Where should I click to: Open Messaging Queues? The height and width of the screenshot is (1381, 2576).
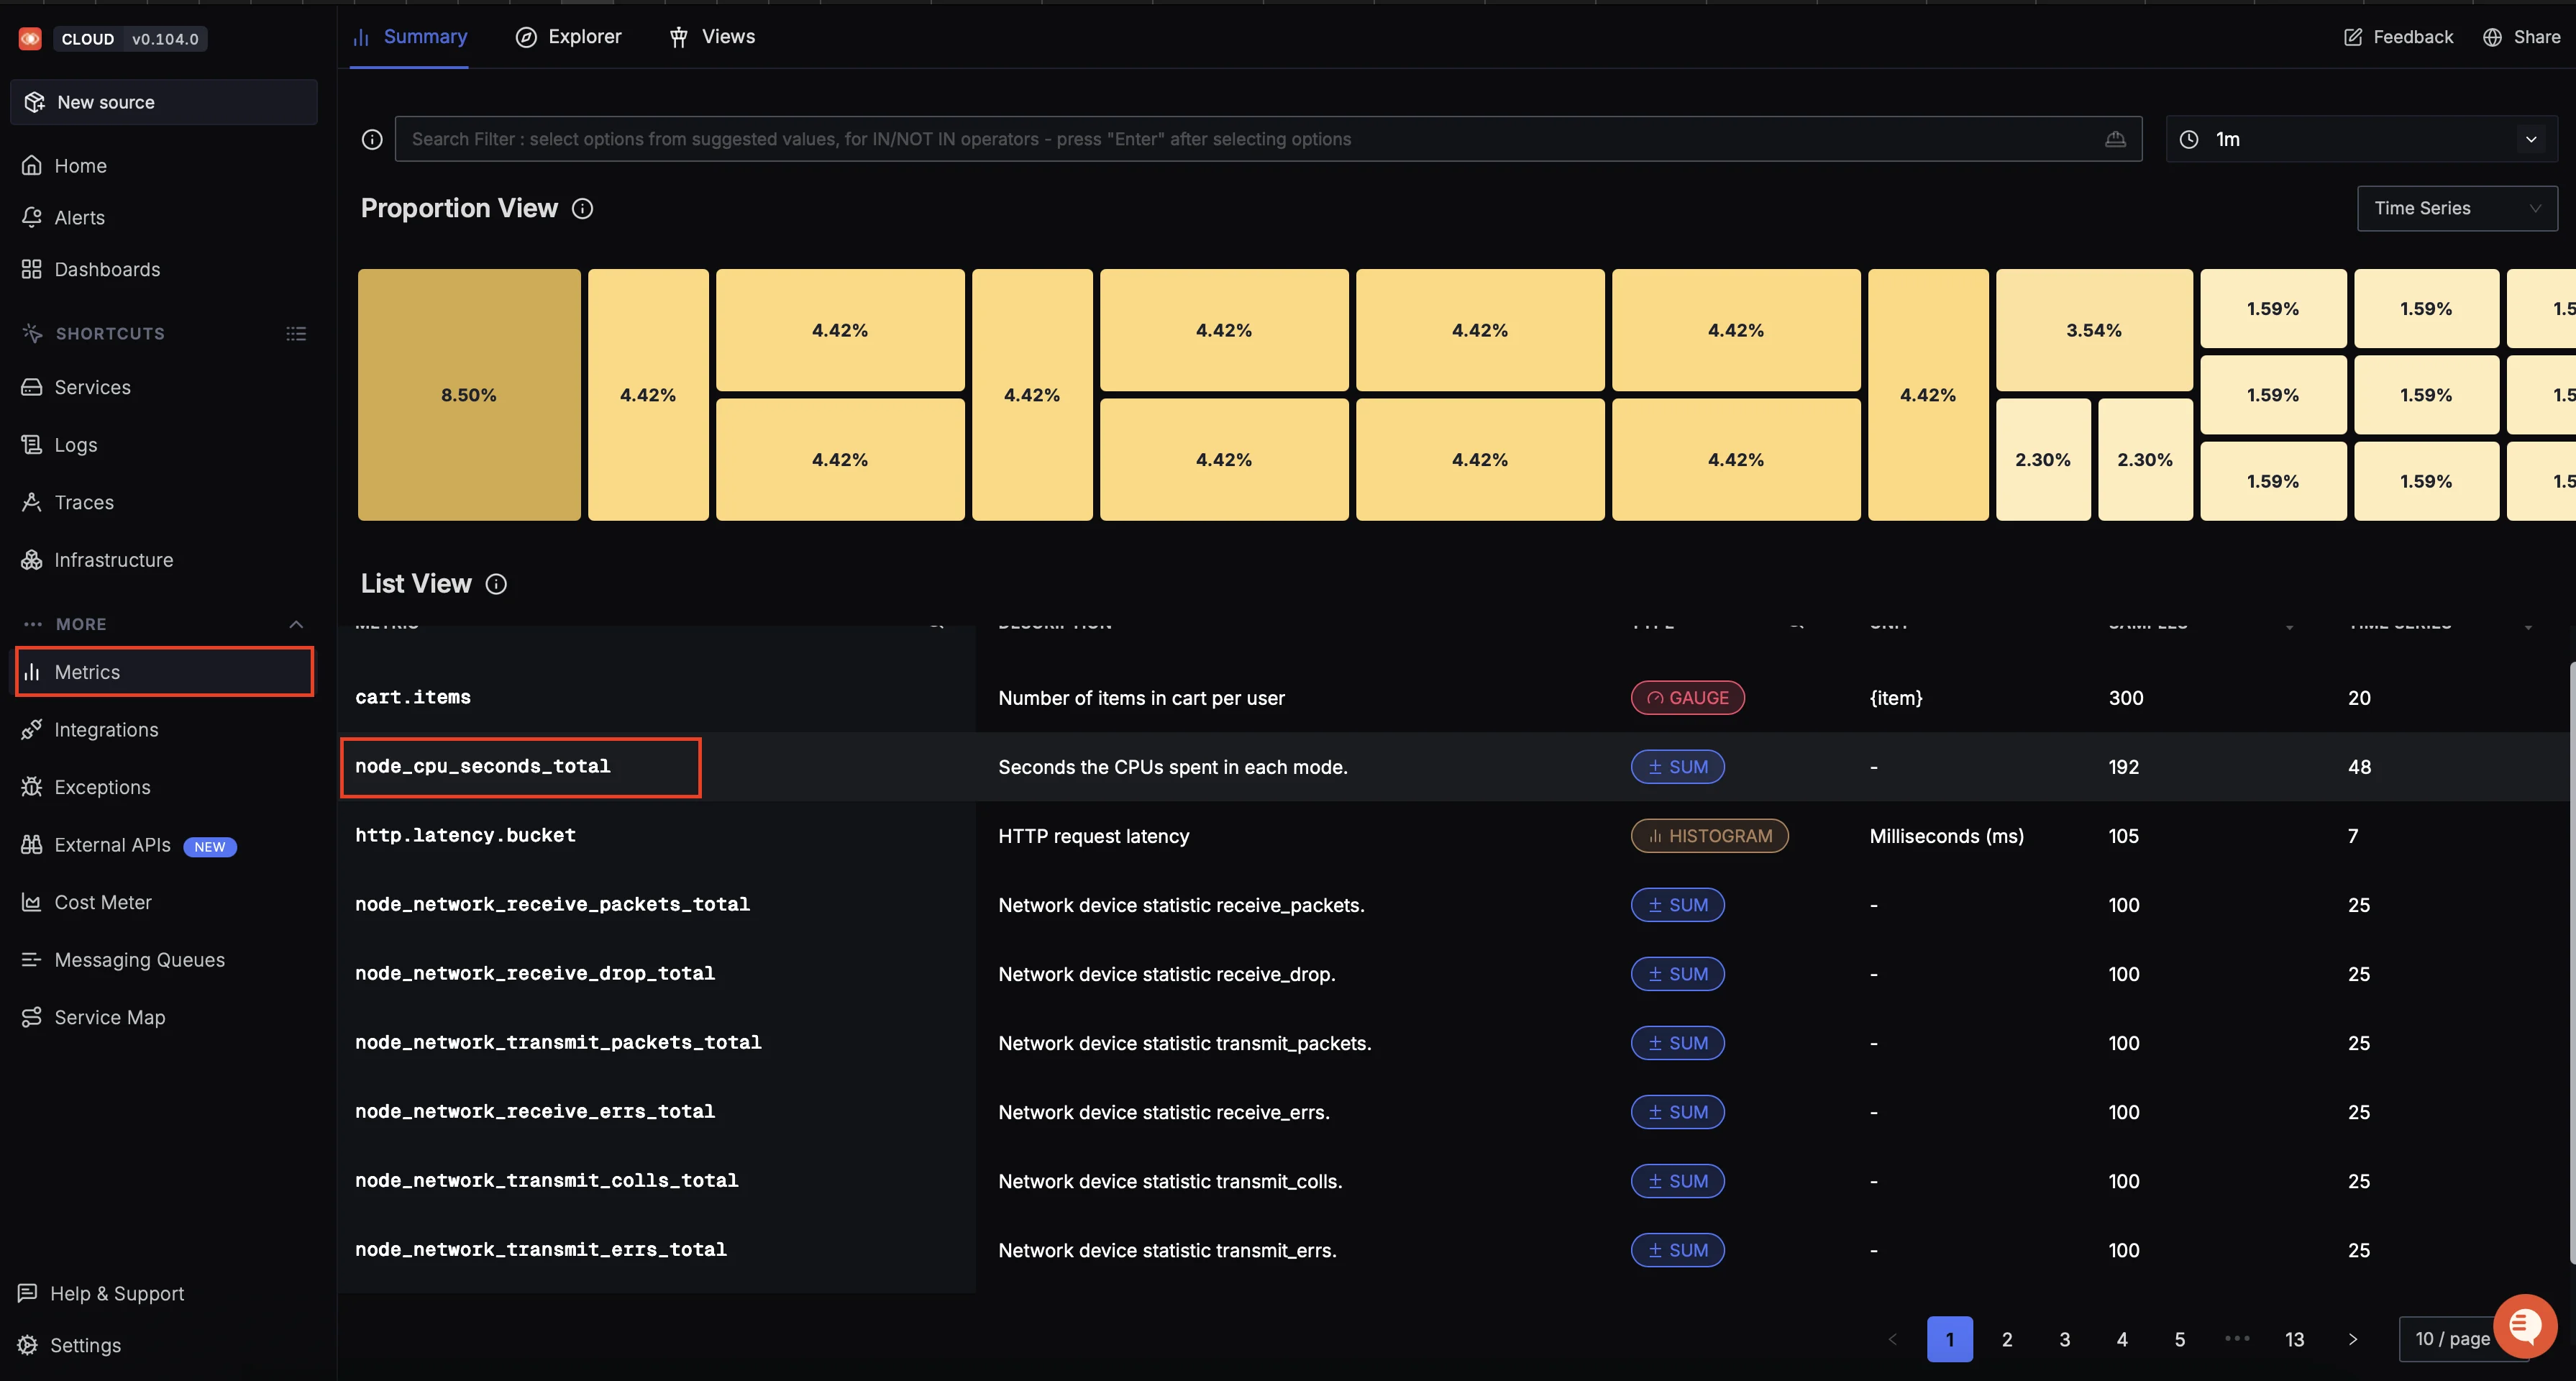pyautogui.click(x=139, y=959)
